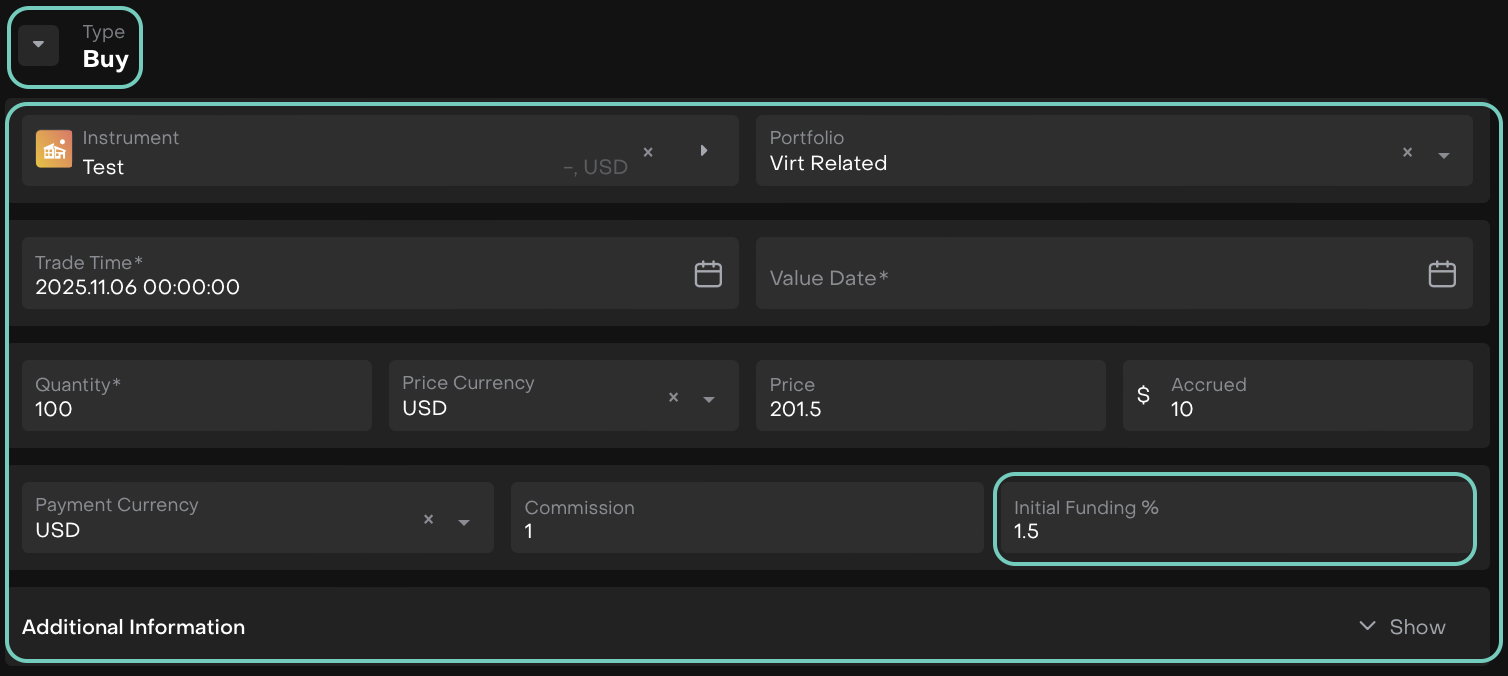Expand the Price Currency dropdown
The image size is (1508, 676).
[x=709, y=399]
